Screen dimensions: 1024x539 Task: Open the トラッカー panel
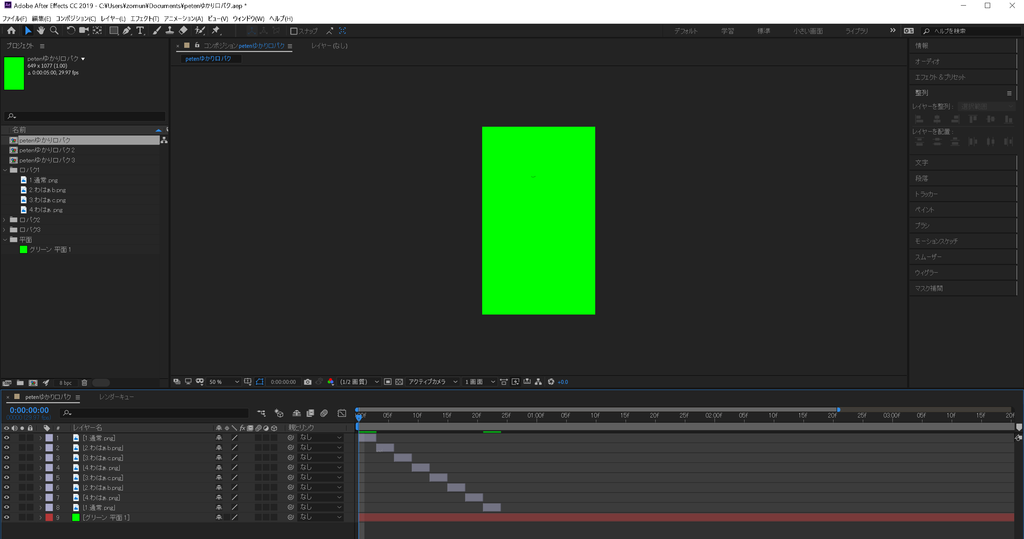tap(926, 194)
